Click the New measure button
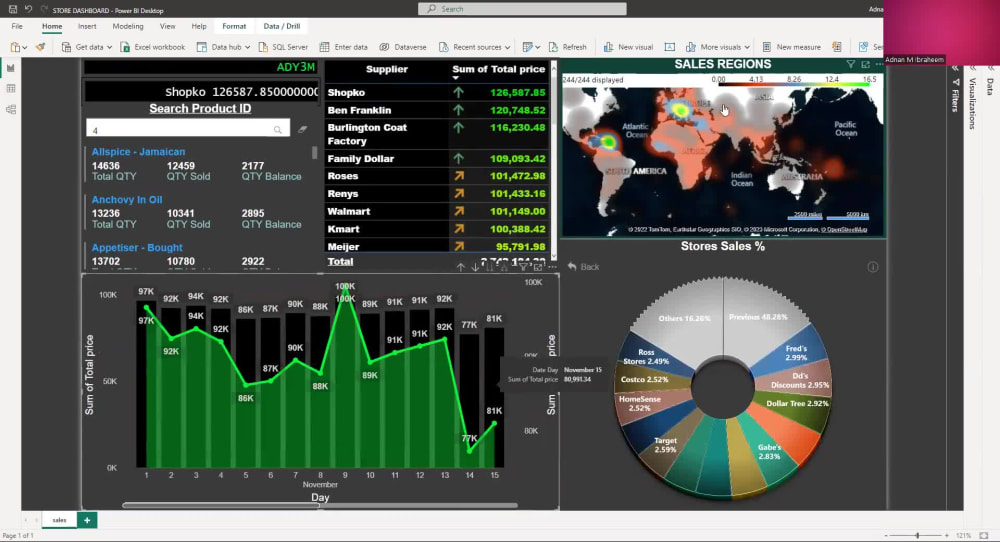The width and height of the screenshot is (1000, 542). point(791,47)
